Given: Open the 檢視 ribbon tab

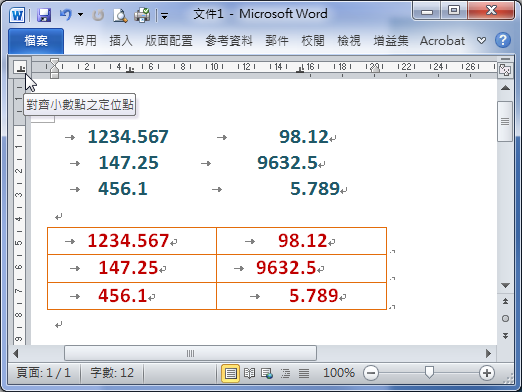Looking at the screenshot, I should tap(349, 41).
